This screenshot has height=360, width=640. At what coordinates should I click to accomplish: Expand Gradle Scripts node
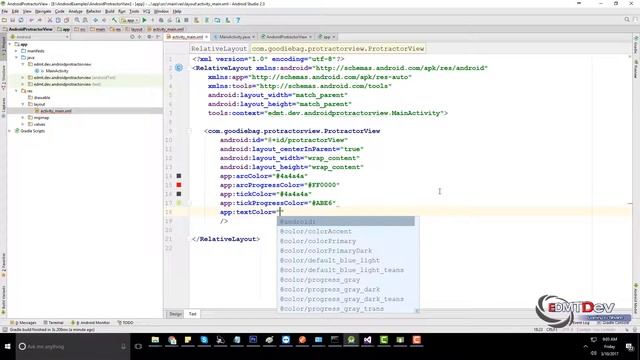pyautogui.click(x=10, y=131)
